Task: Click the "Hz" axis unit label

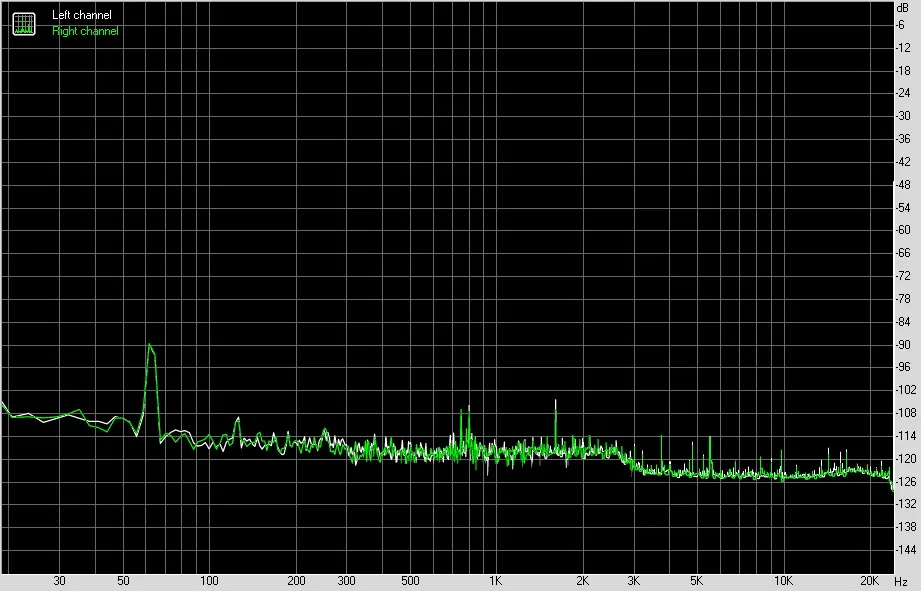Action: click(x=901, y=582)
